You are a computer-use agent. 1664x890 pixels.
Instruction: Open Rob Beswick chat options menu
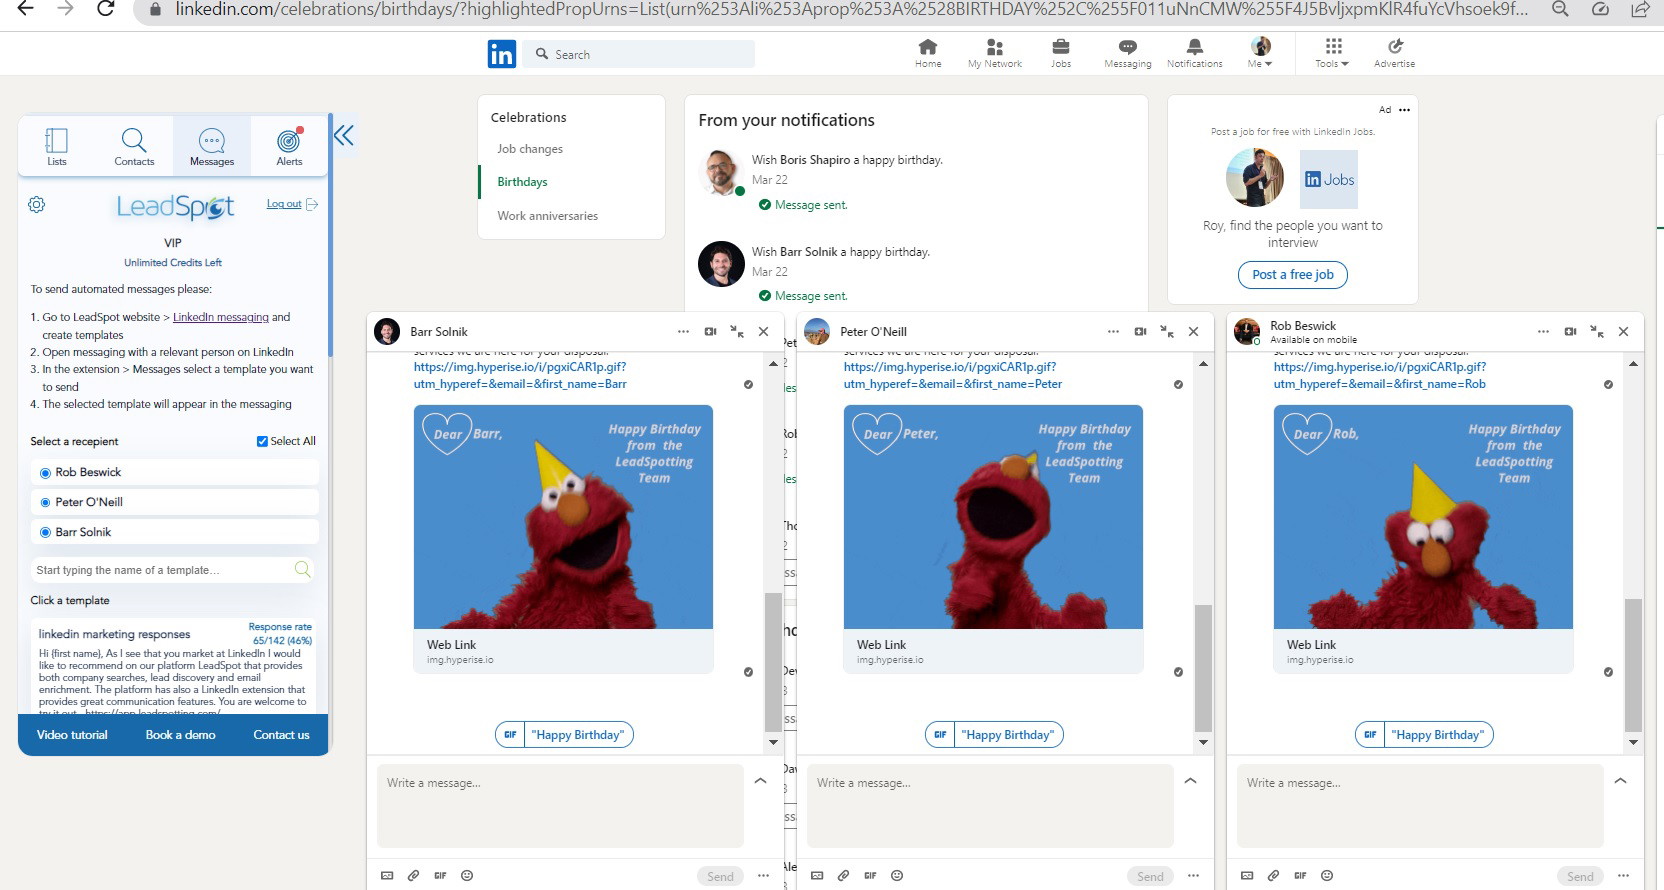point(1543,331)
